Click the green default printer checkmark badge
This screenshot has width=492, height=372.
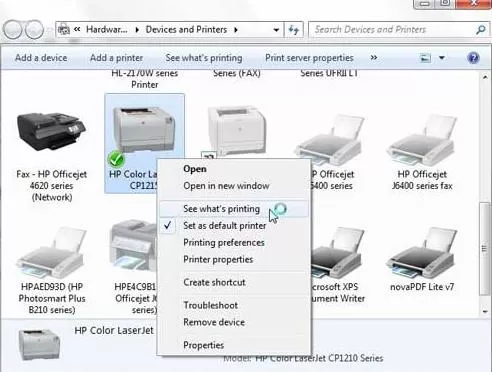(x=116, y=159)
